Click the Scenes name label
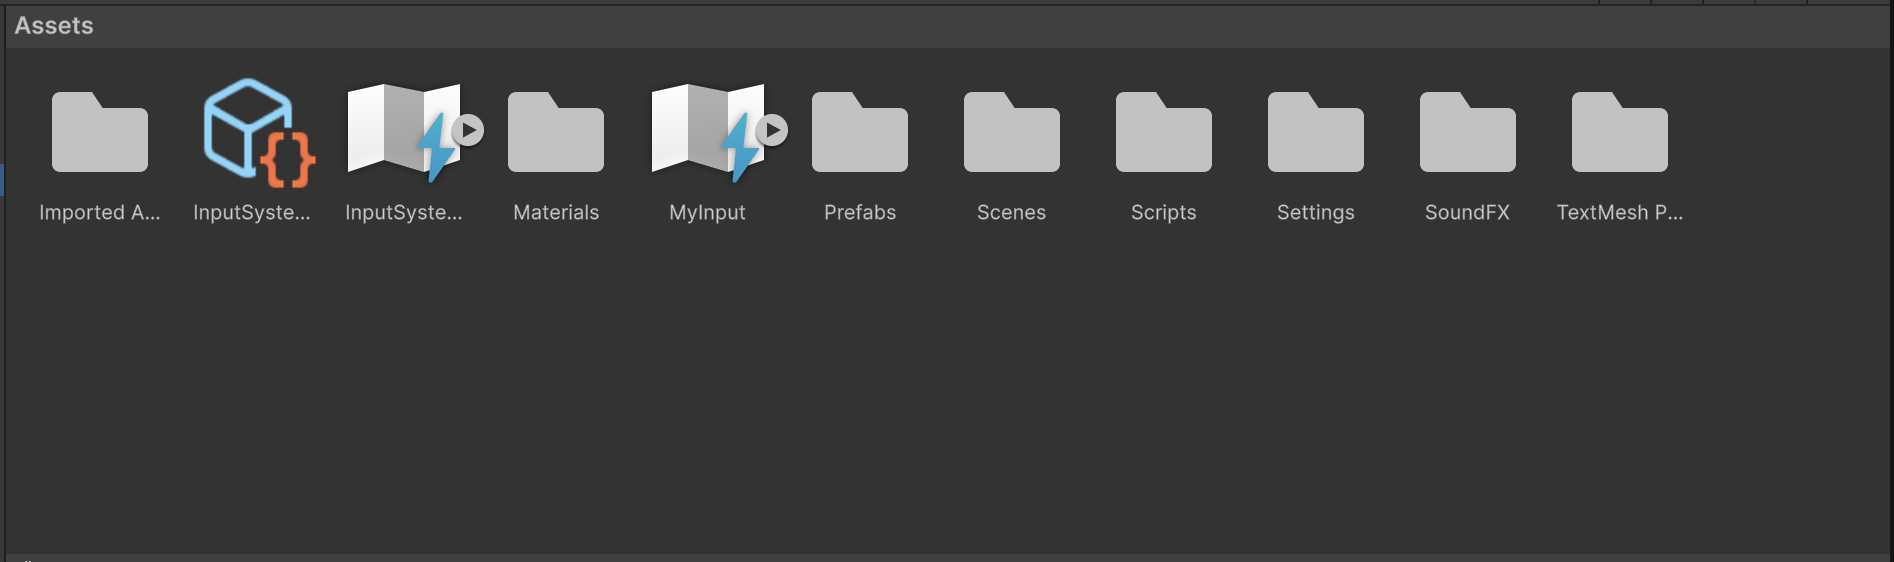Image resolution: width=1894 pixels, height=562 pixels. point(1012,212)
